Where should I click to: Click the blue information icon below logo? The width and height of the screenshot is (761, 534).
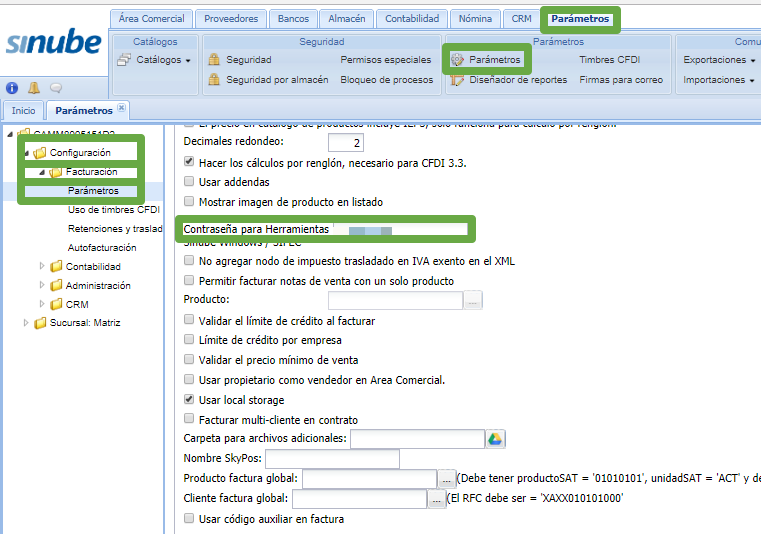(12, 88)
